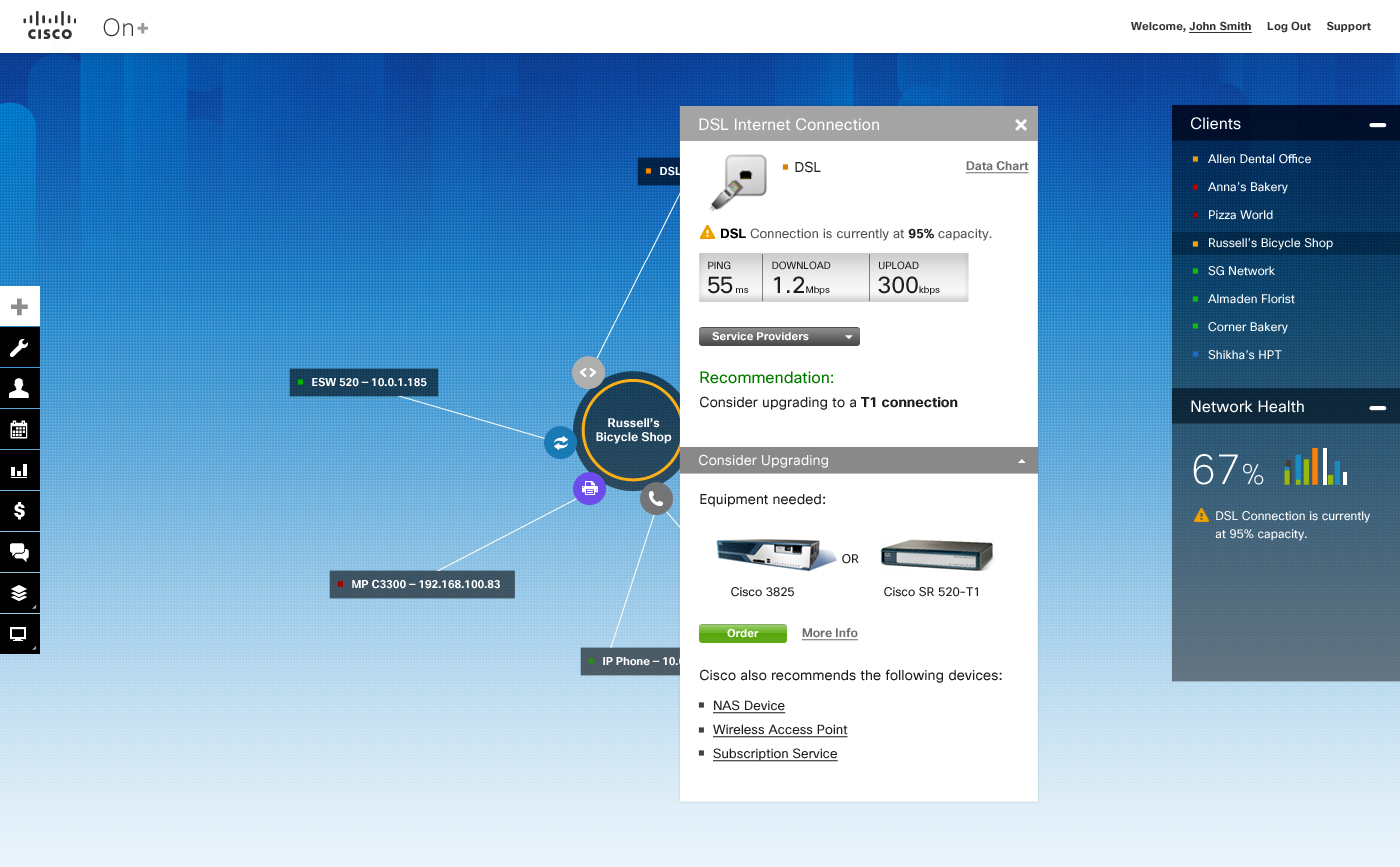The image size is (1400, 867).
Task: Click the ESW 520 – 10.0.1.185 node label
Action: click(x=364, y=382)
